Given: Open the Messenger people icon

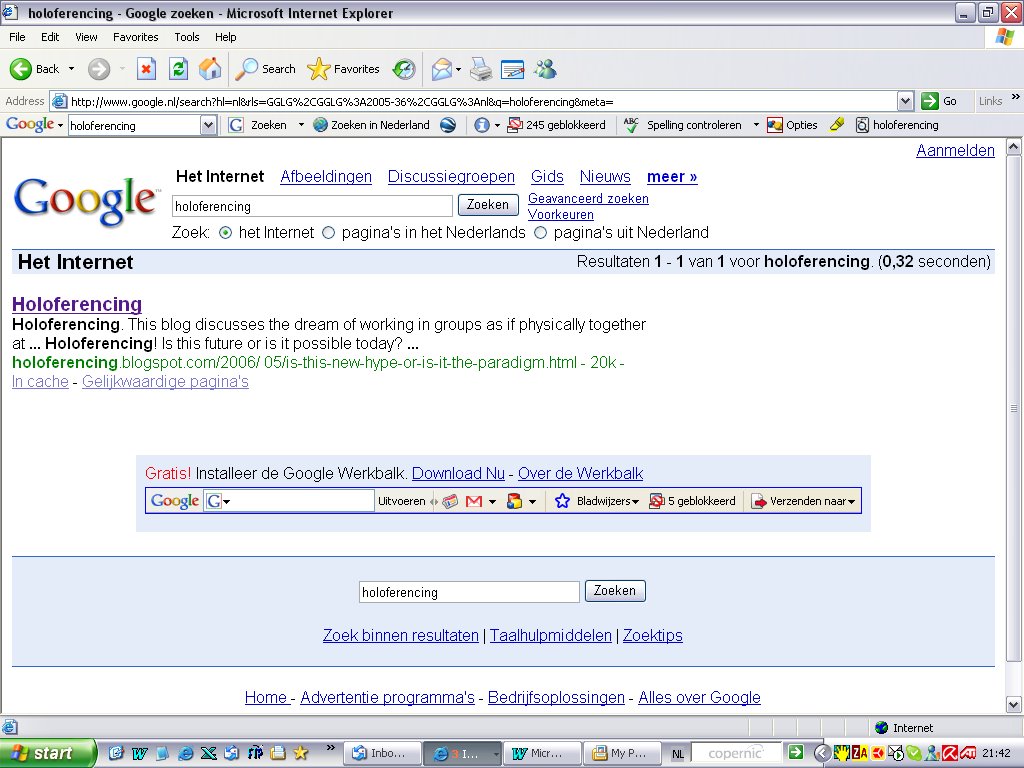Looking at the screenshot, I should click(x=545, y=69).
